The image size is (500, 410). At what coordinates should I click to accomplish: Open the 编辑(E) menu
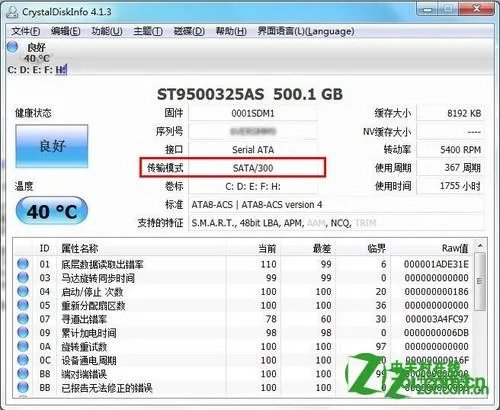(x=65, y=31)
